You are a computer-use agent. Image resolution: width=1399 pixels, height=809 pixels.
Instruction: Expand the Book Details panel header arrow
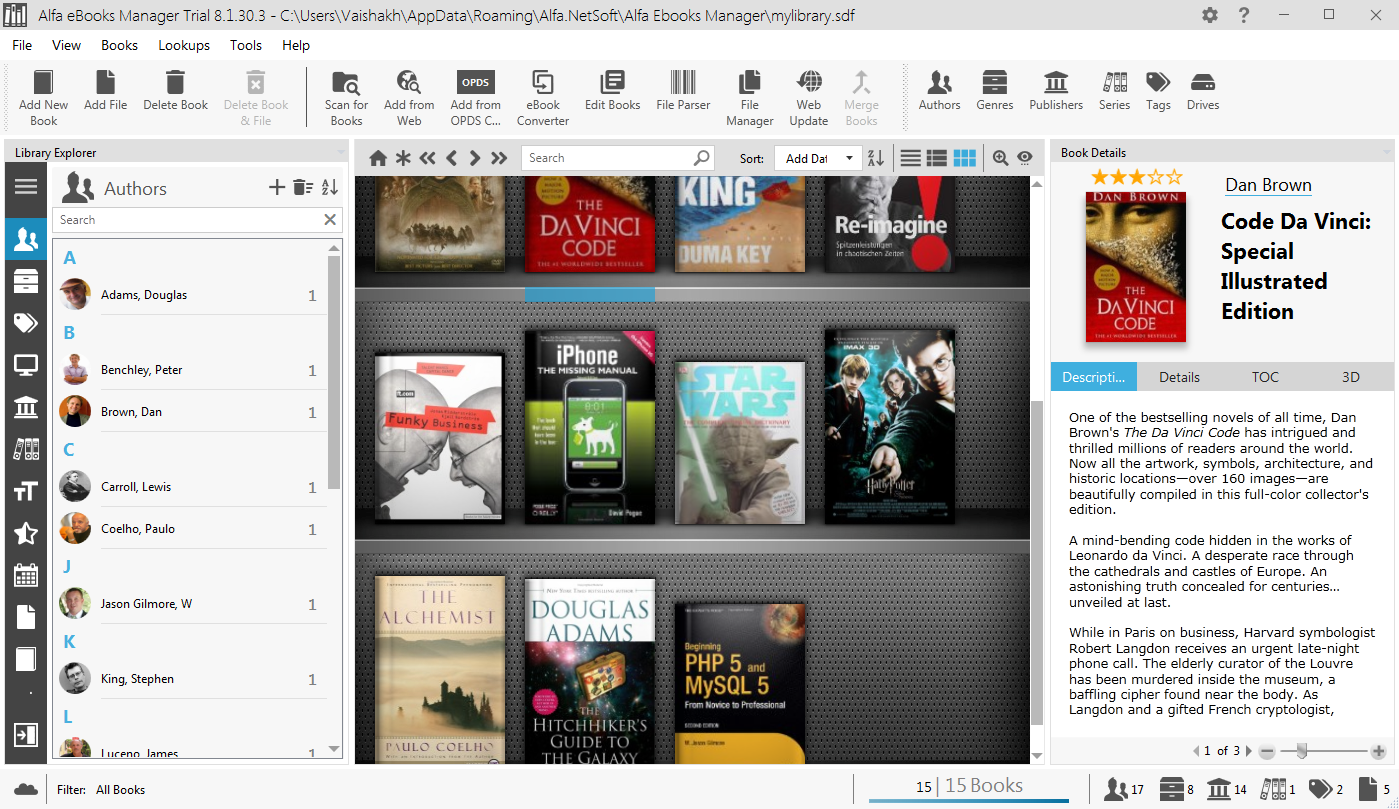tap(1387, 153)
